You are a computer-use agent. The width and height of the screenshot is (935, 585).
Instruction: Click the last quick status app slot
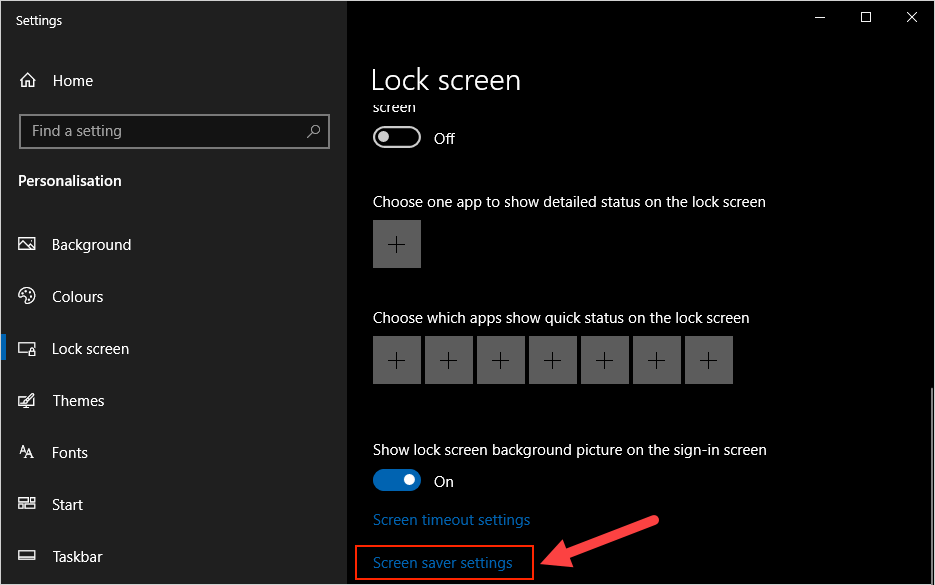click(x=709, y=360)
